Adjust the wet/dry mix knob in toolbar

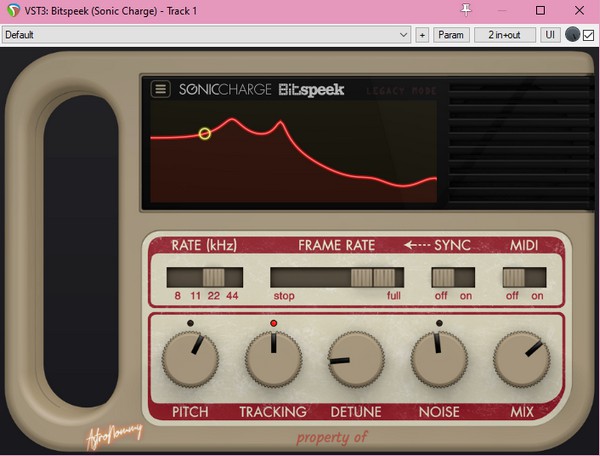[572, 35]
